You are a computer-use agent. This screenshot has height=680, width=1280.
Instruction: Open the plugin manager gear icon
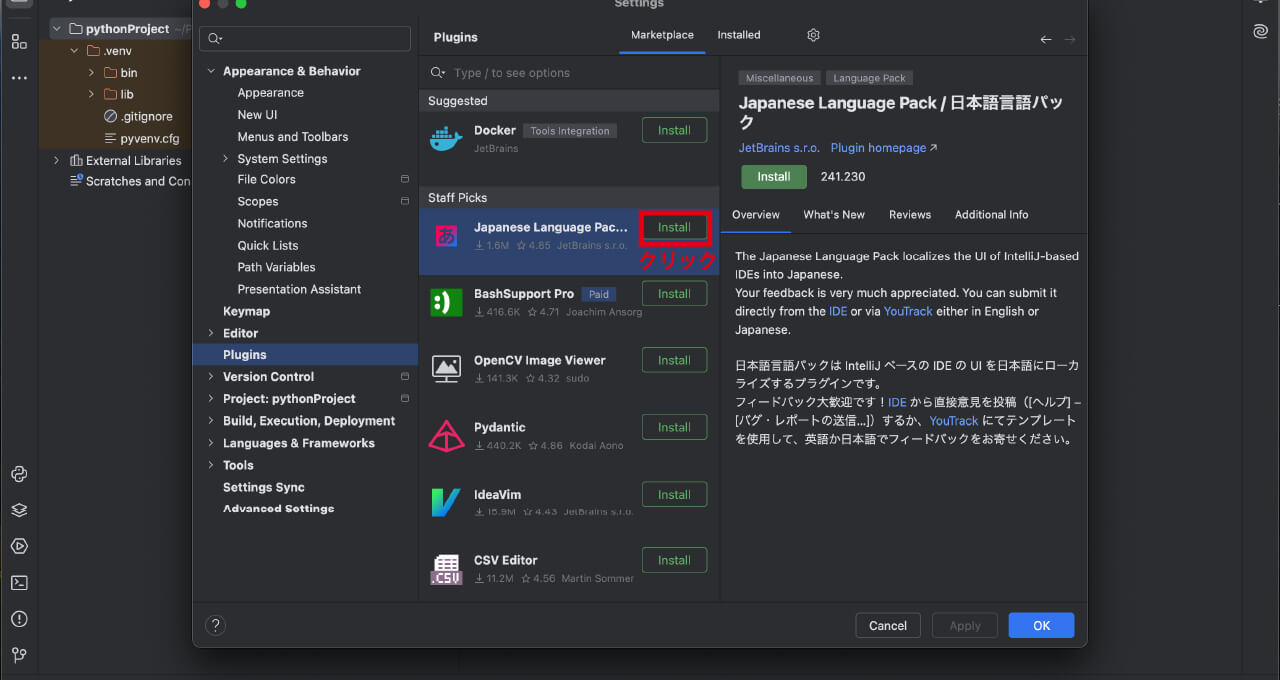coord(812,35)
